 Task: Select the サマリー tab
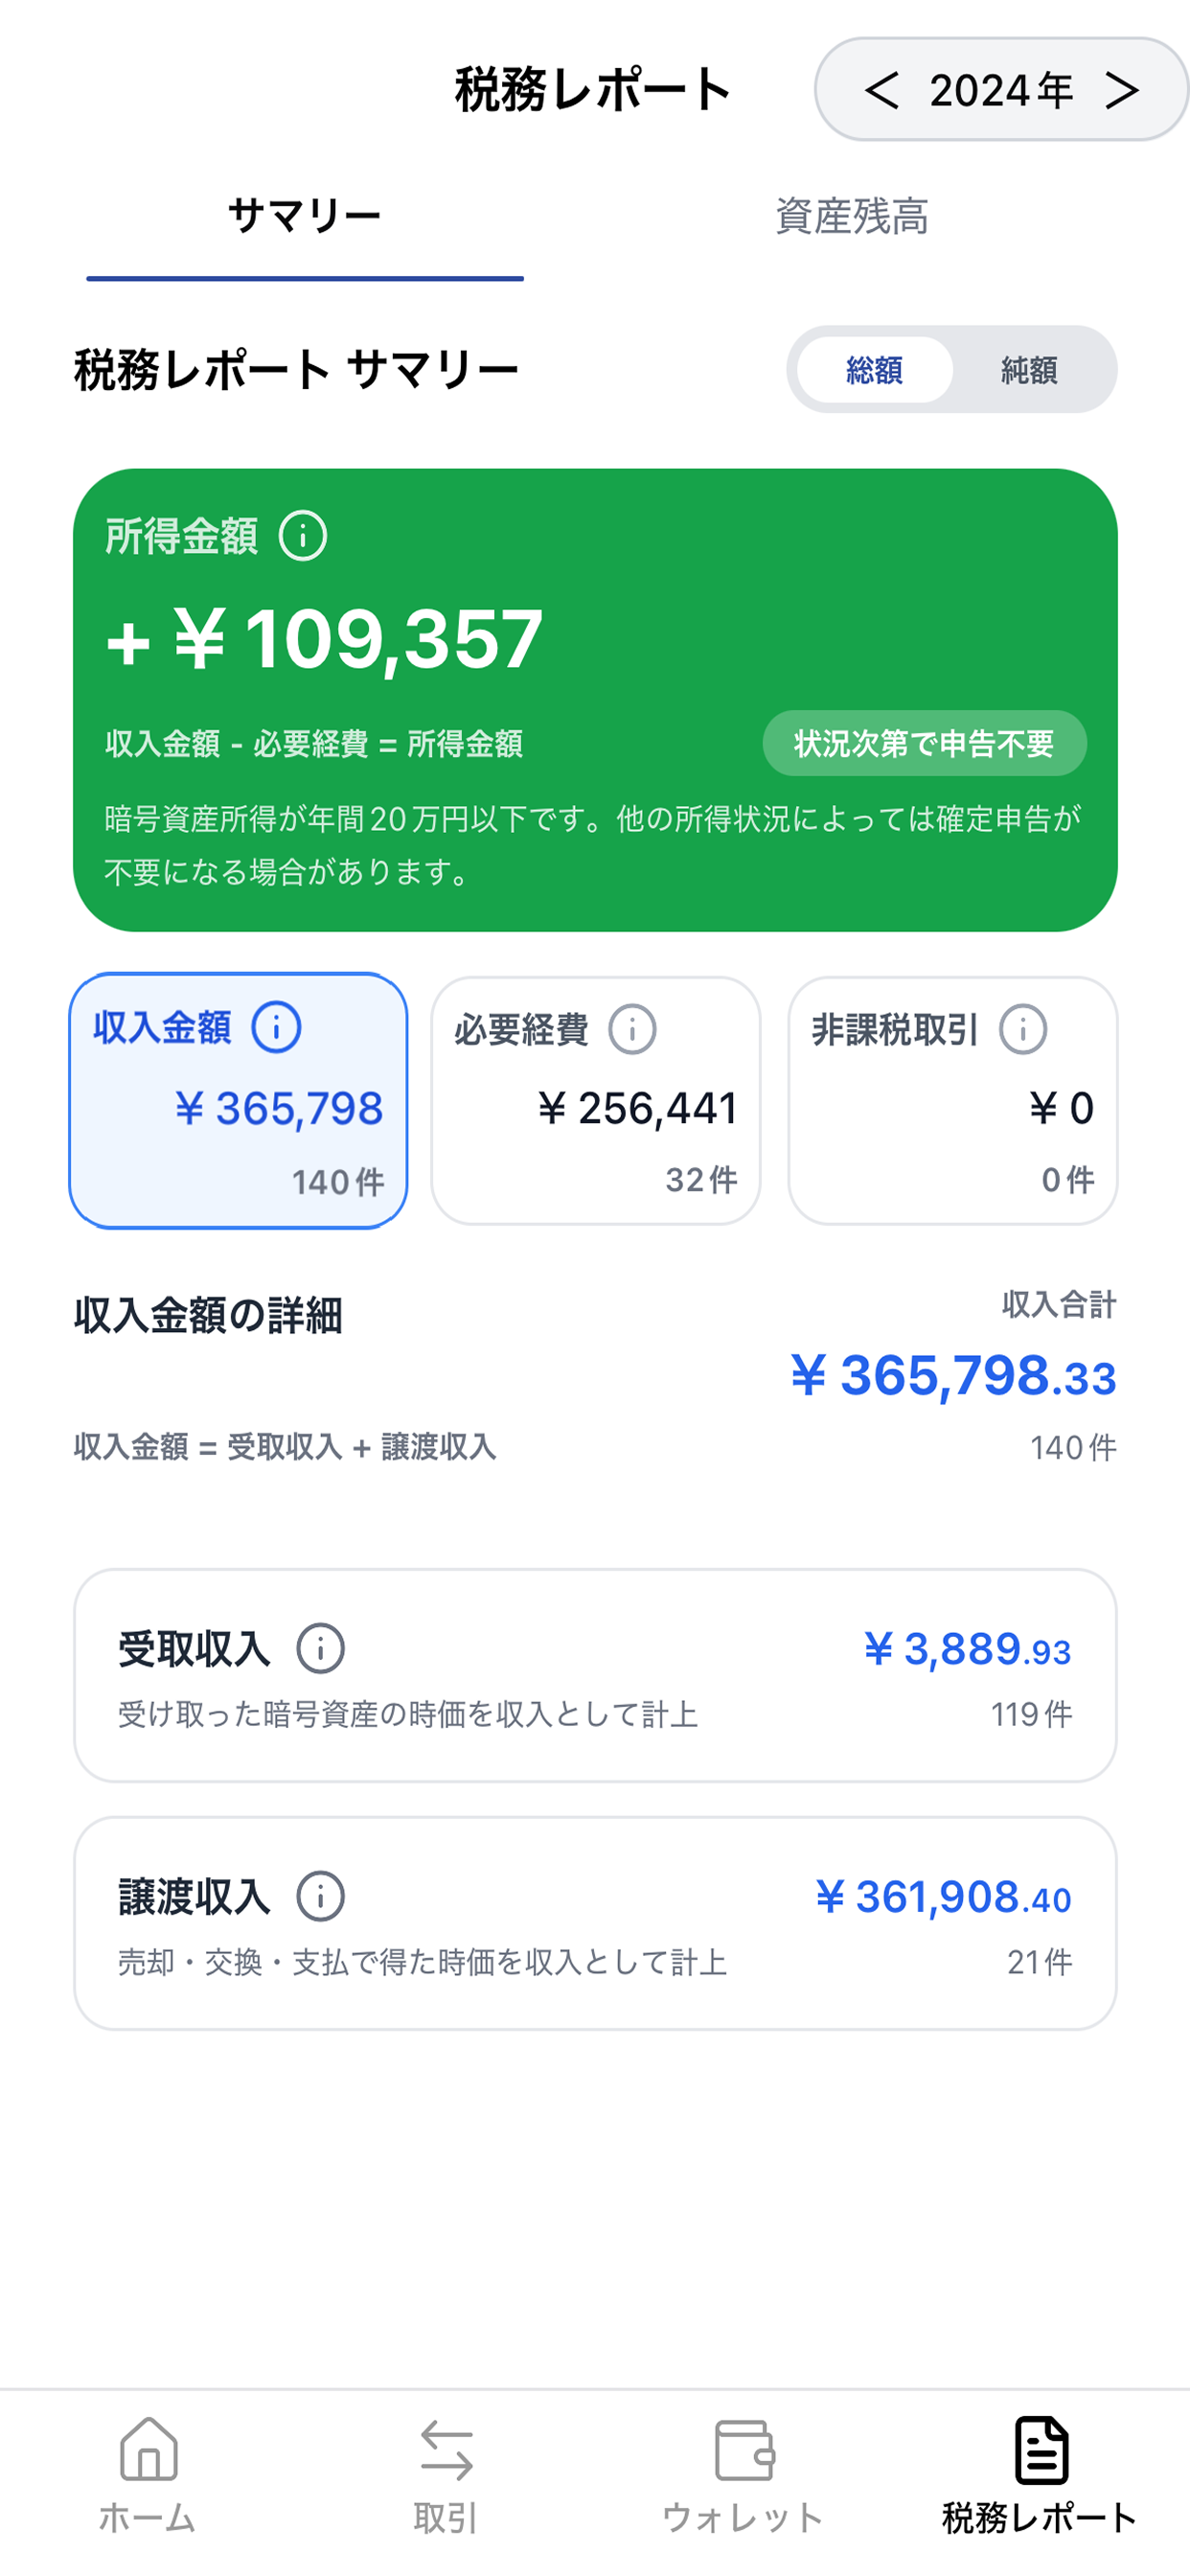pyautogui.click(x=305, y=217)
